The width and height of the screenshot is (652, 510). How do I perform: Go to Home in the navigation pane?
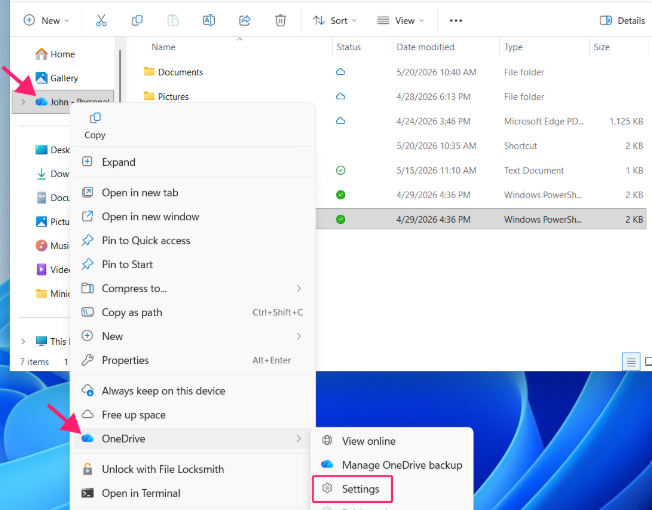click(x=55, y=54)
